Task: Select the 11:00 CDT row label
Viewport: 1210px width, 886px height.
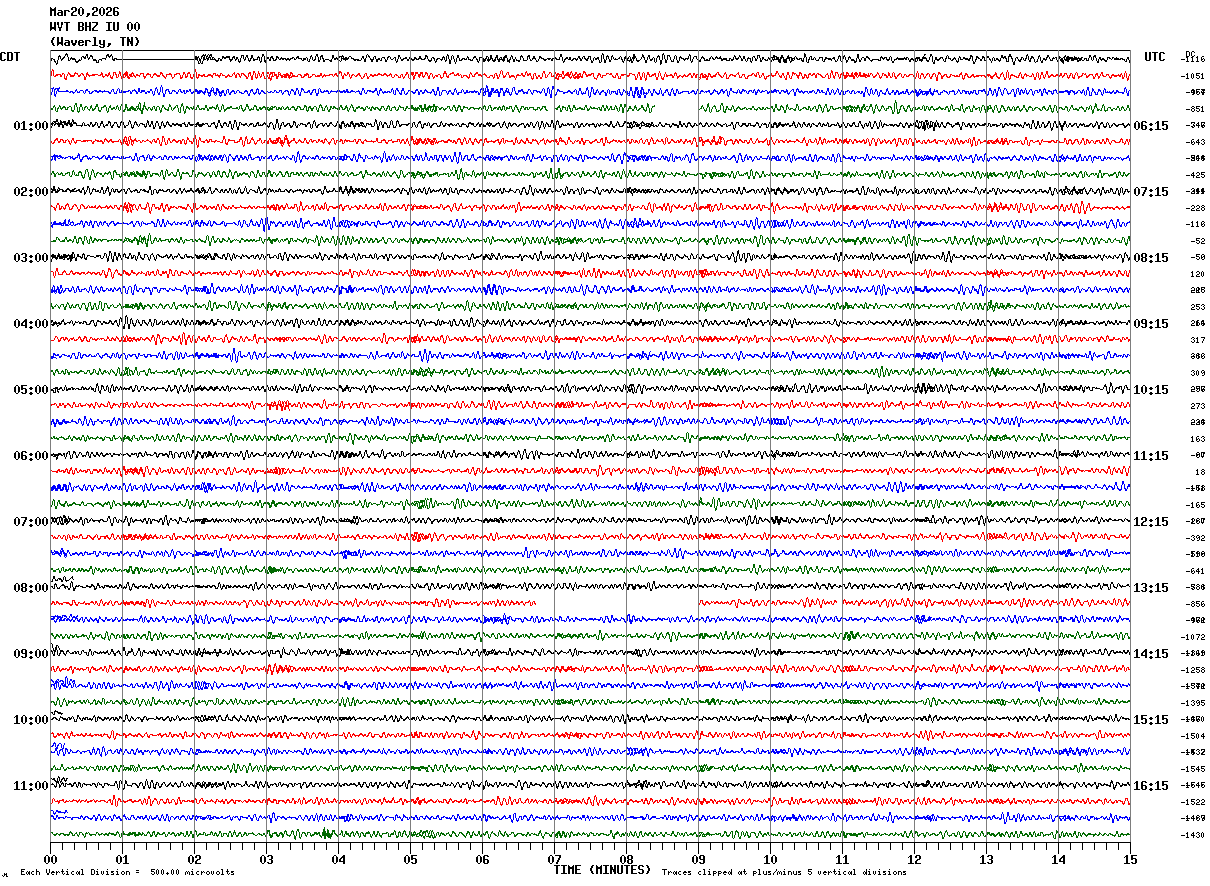Action: tap(31, 786)
